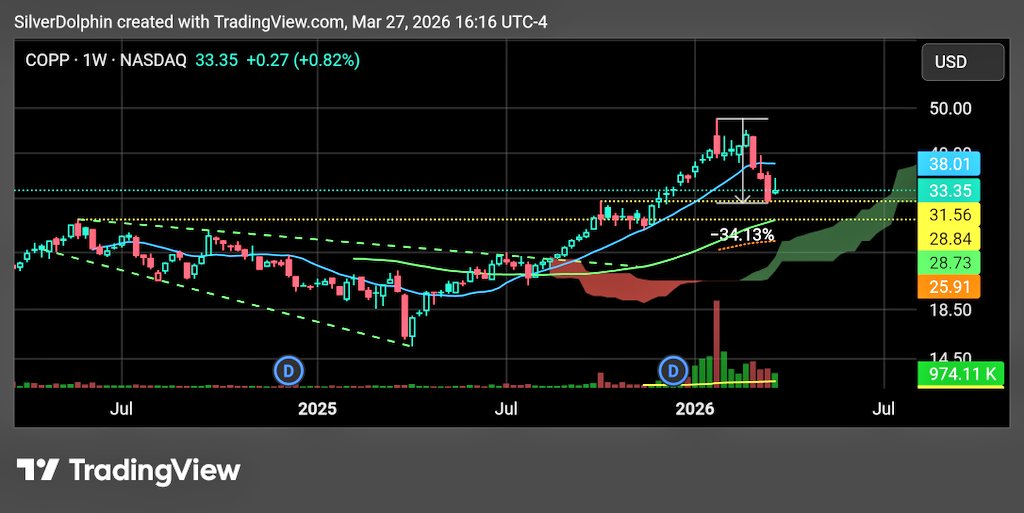The width and height of the screenshot is (1024, 513).
Task: Click the green 28.73 price label
Action: click(x=949, y=263)
